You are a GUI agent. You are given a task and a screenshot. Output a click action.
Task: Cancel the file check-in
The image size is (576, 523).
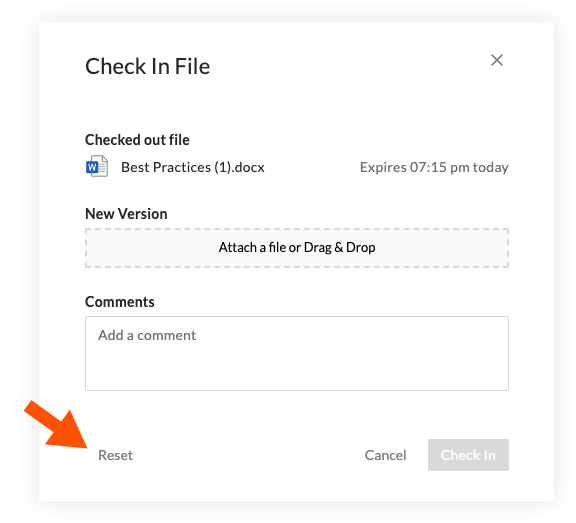point(385,455)
